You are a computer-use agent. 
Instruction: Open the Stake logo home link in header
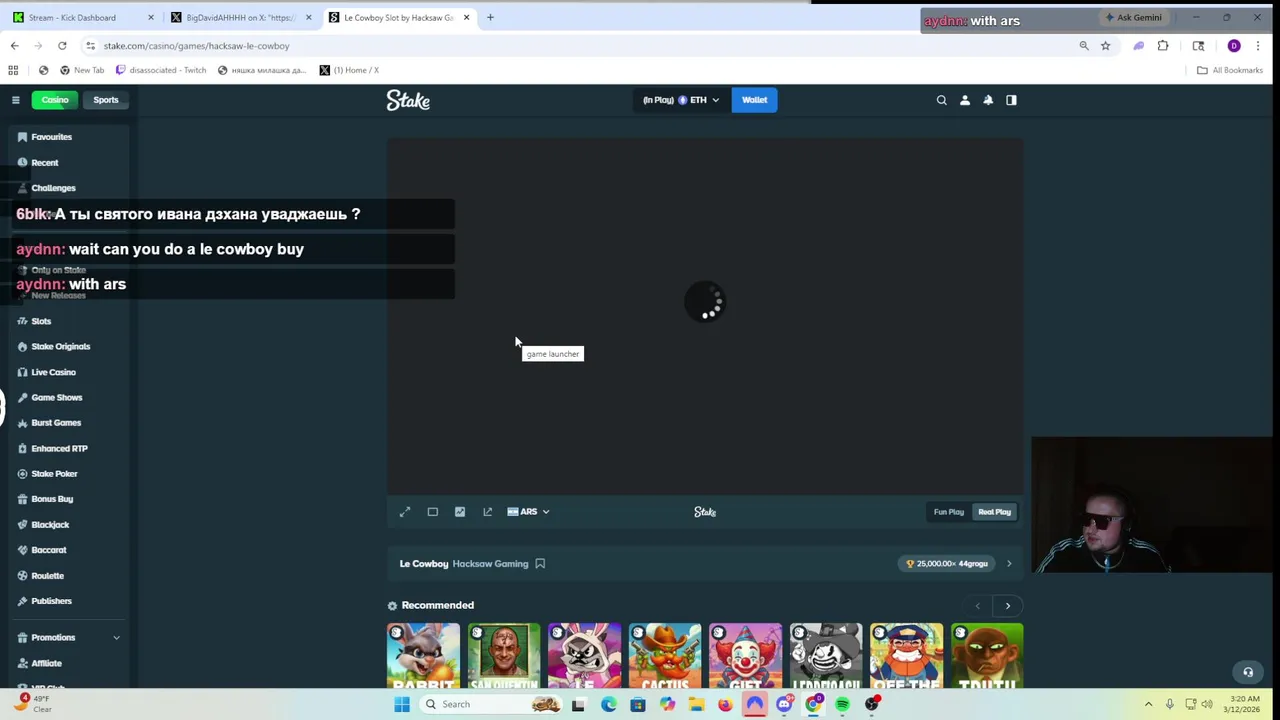[408, 100]
